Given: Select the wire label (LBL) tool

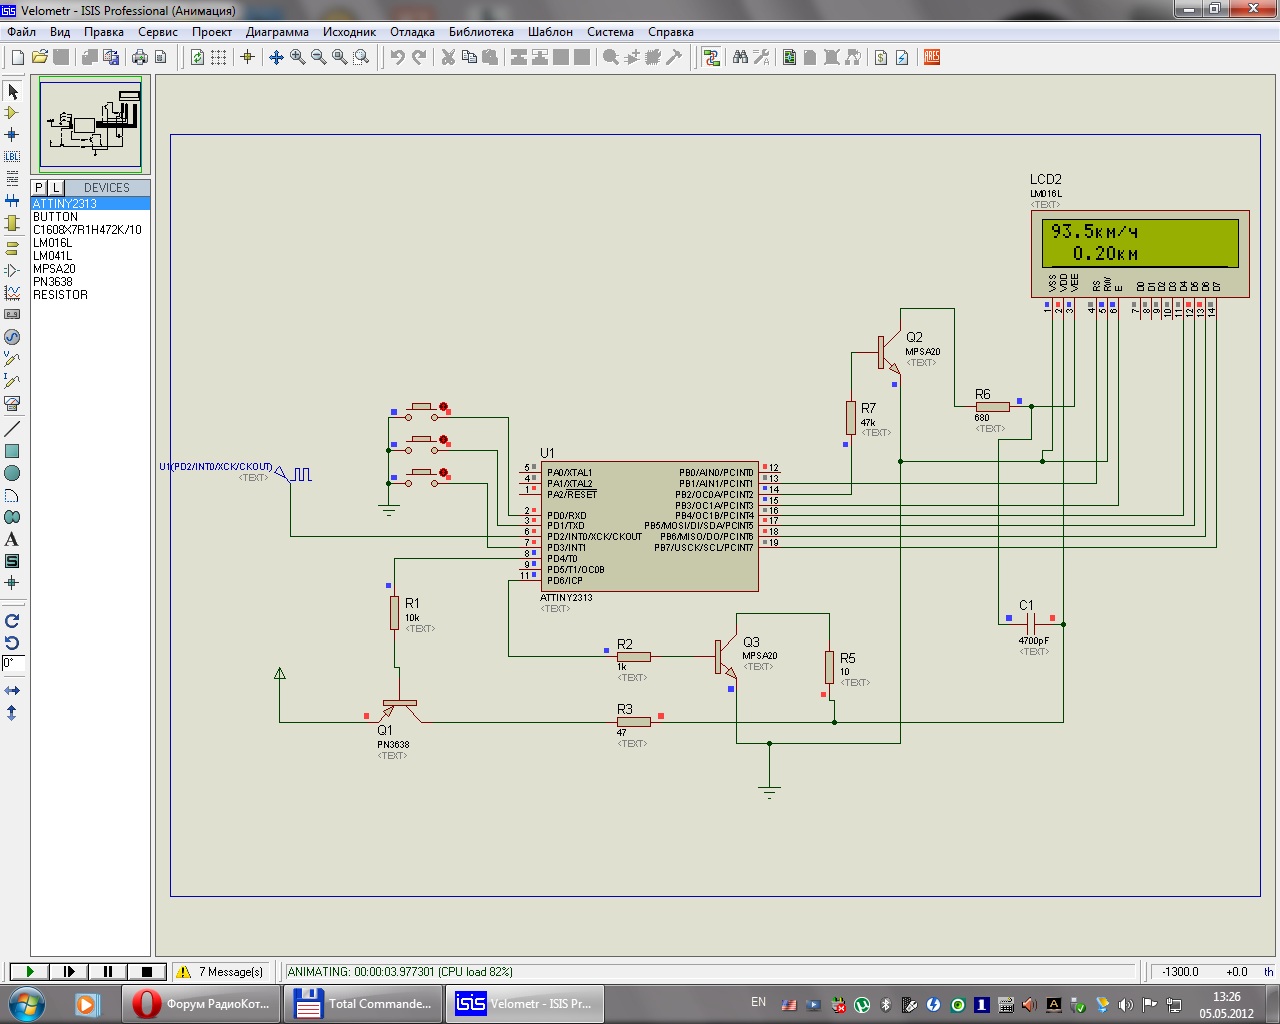Looking at the screenshot, I should point(12,157).
